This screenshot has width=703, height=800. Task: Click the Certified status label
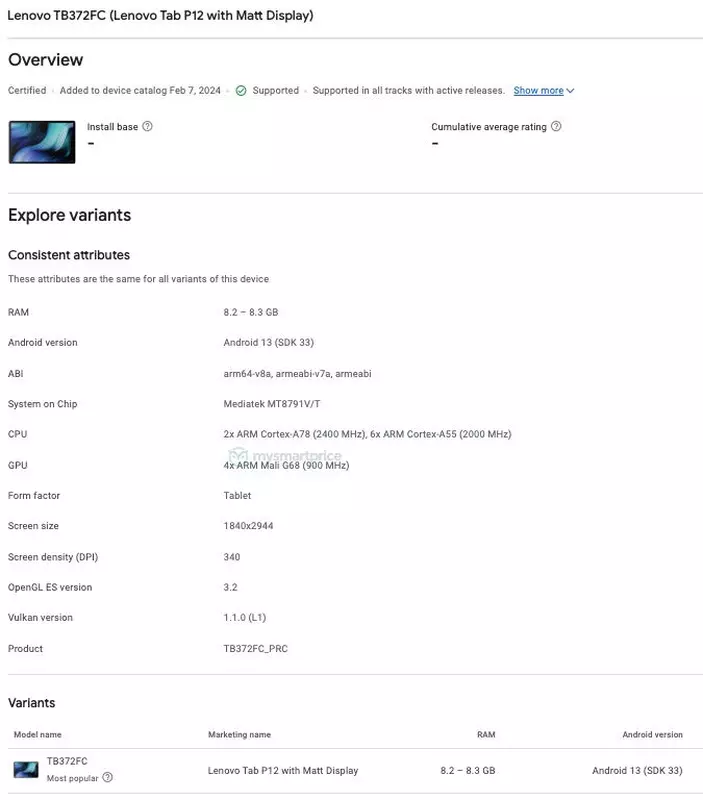point(27,90)
